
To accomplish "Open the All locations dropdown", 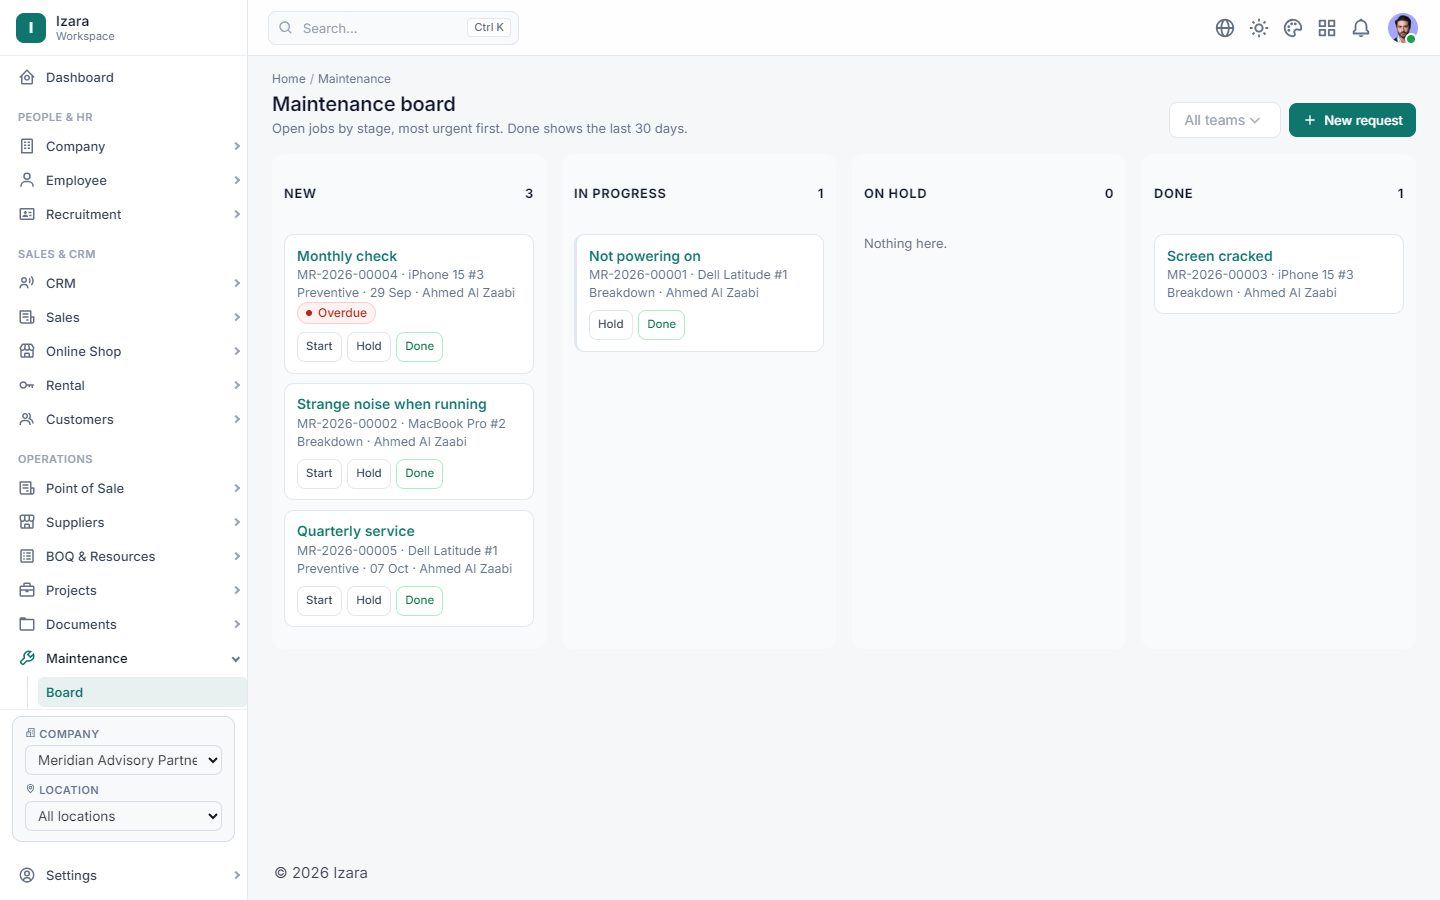I will pos(123,816).
